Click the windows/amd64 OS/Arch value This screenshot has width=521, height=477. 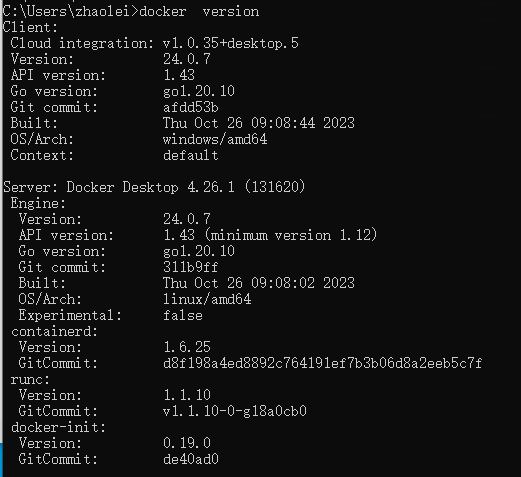(x=215, y=139)
